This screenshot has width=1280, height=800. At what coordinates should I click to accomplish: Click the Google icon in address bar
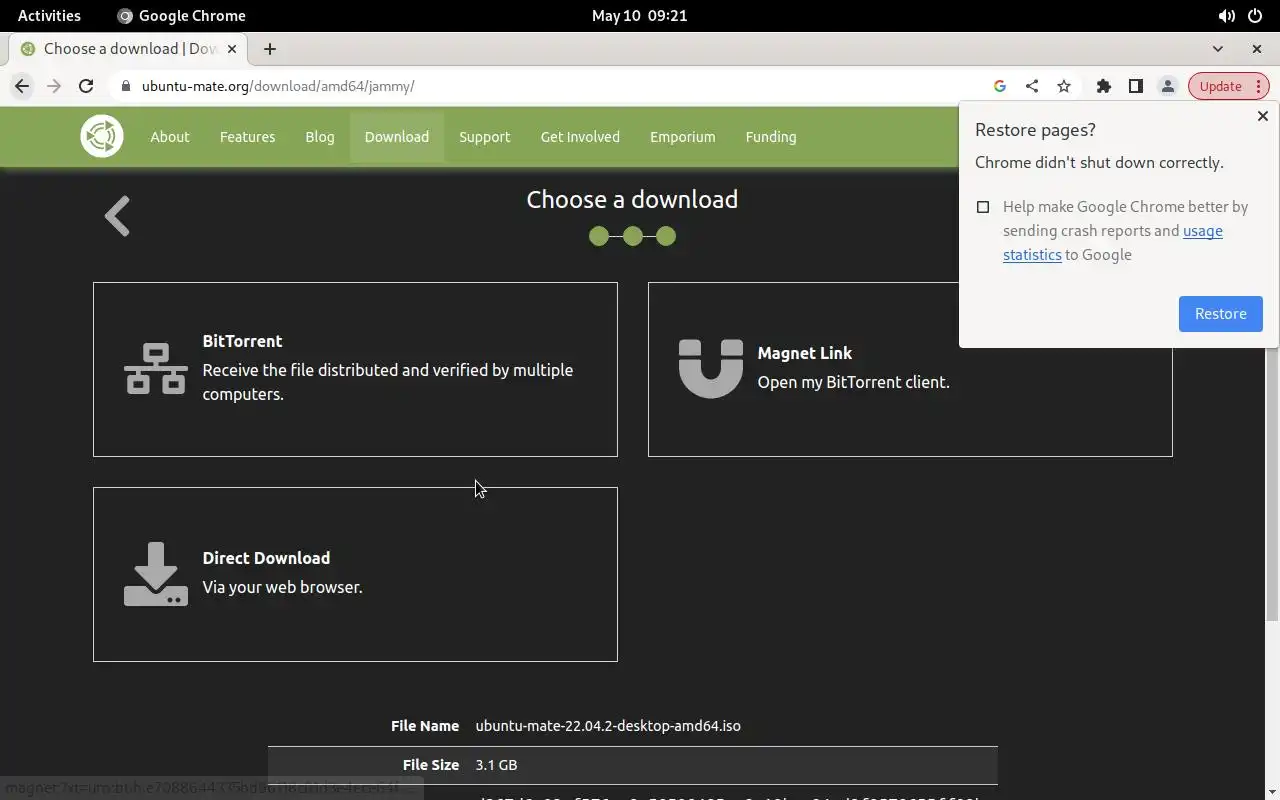click(x=999, y=86)
